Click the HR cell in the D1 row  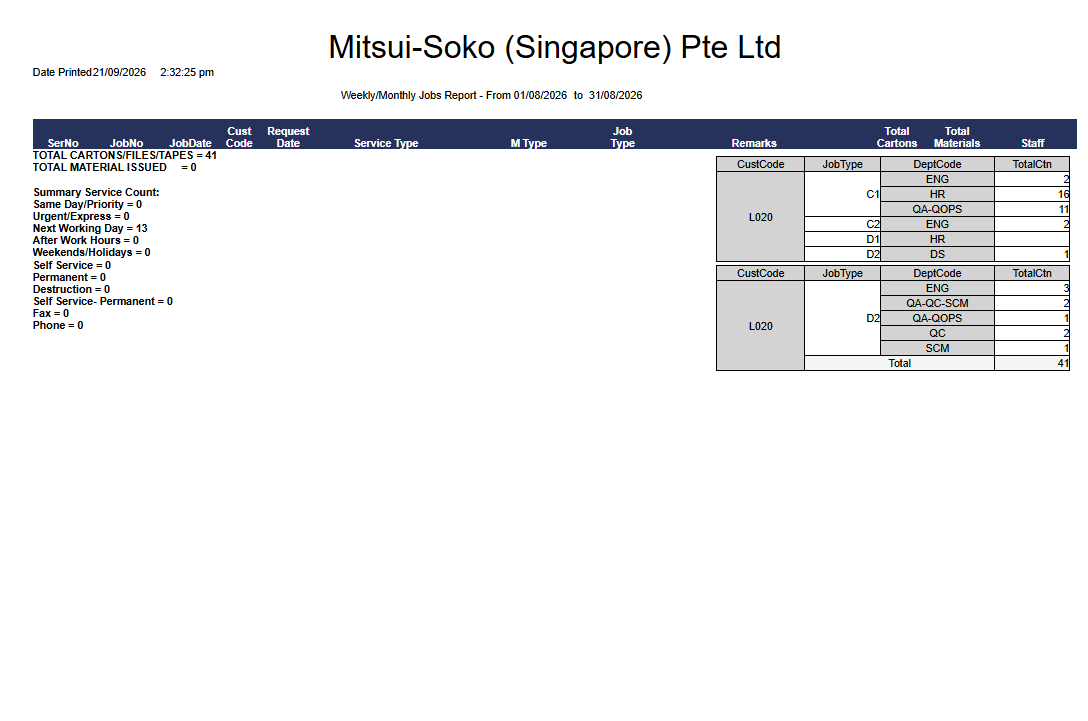click(937, 239)
